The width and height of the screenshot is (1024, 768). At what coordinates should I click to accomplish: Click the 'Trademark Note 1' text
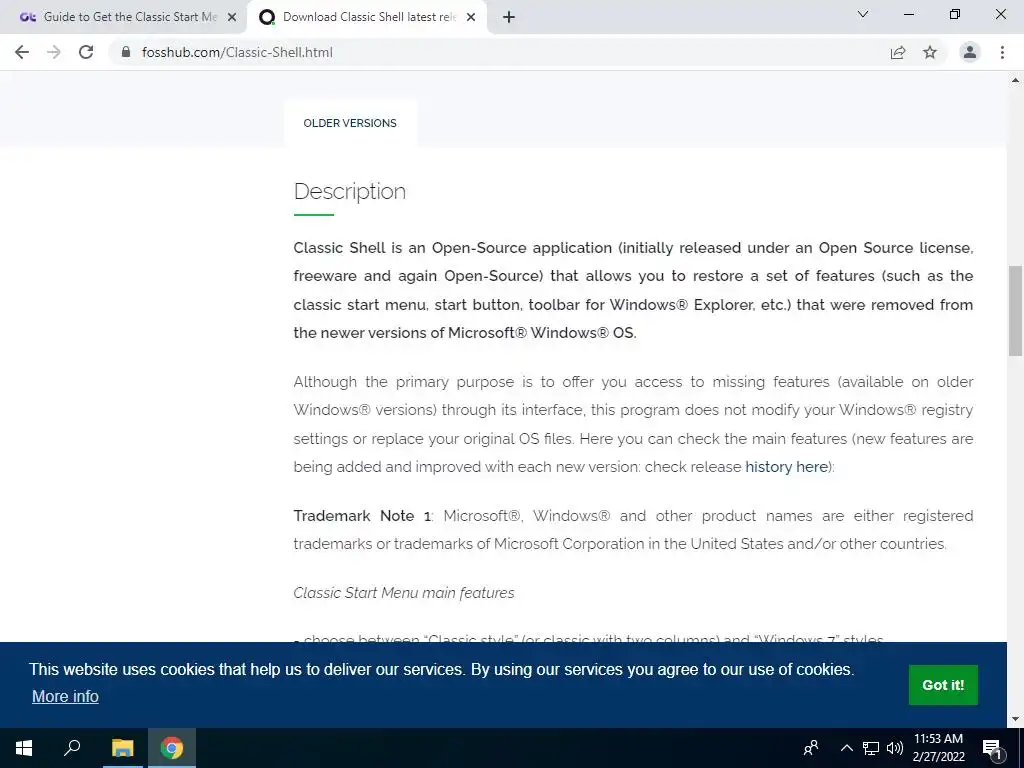pyautogui.click(x=362, y=516)
